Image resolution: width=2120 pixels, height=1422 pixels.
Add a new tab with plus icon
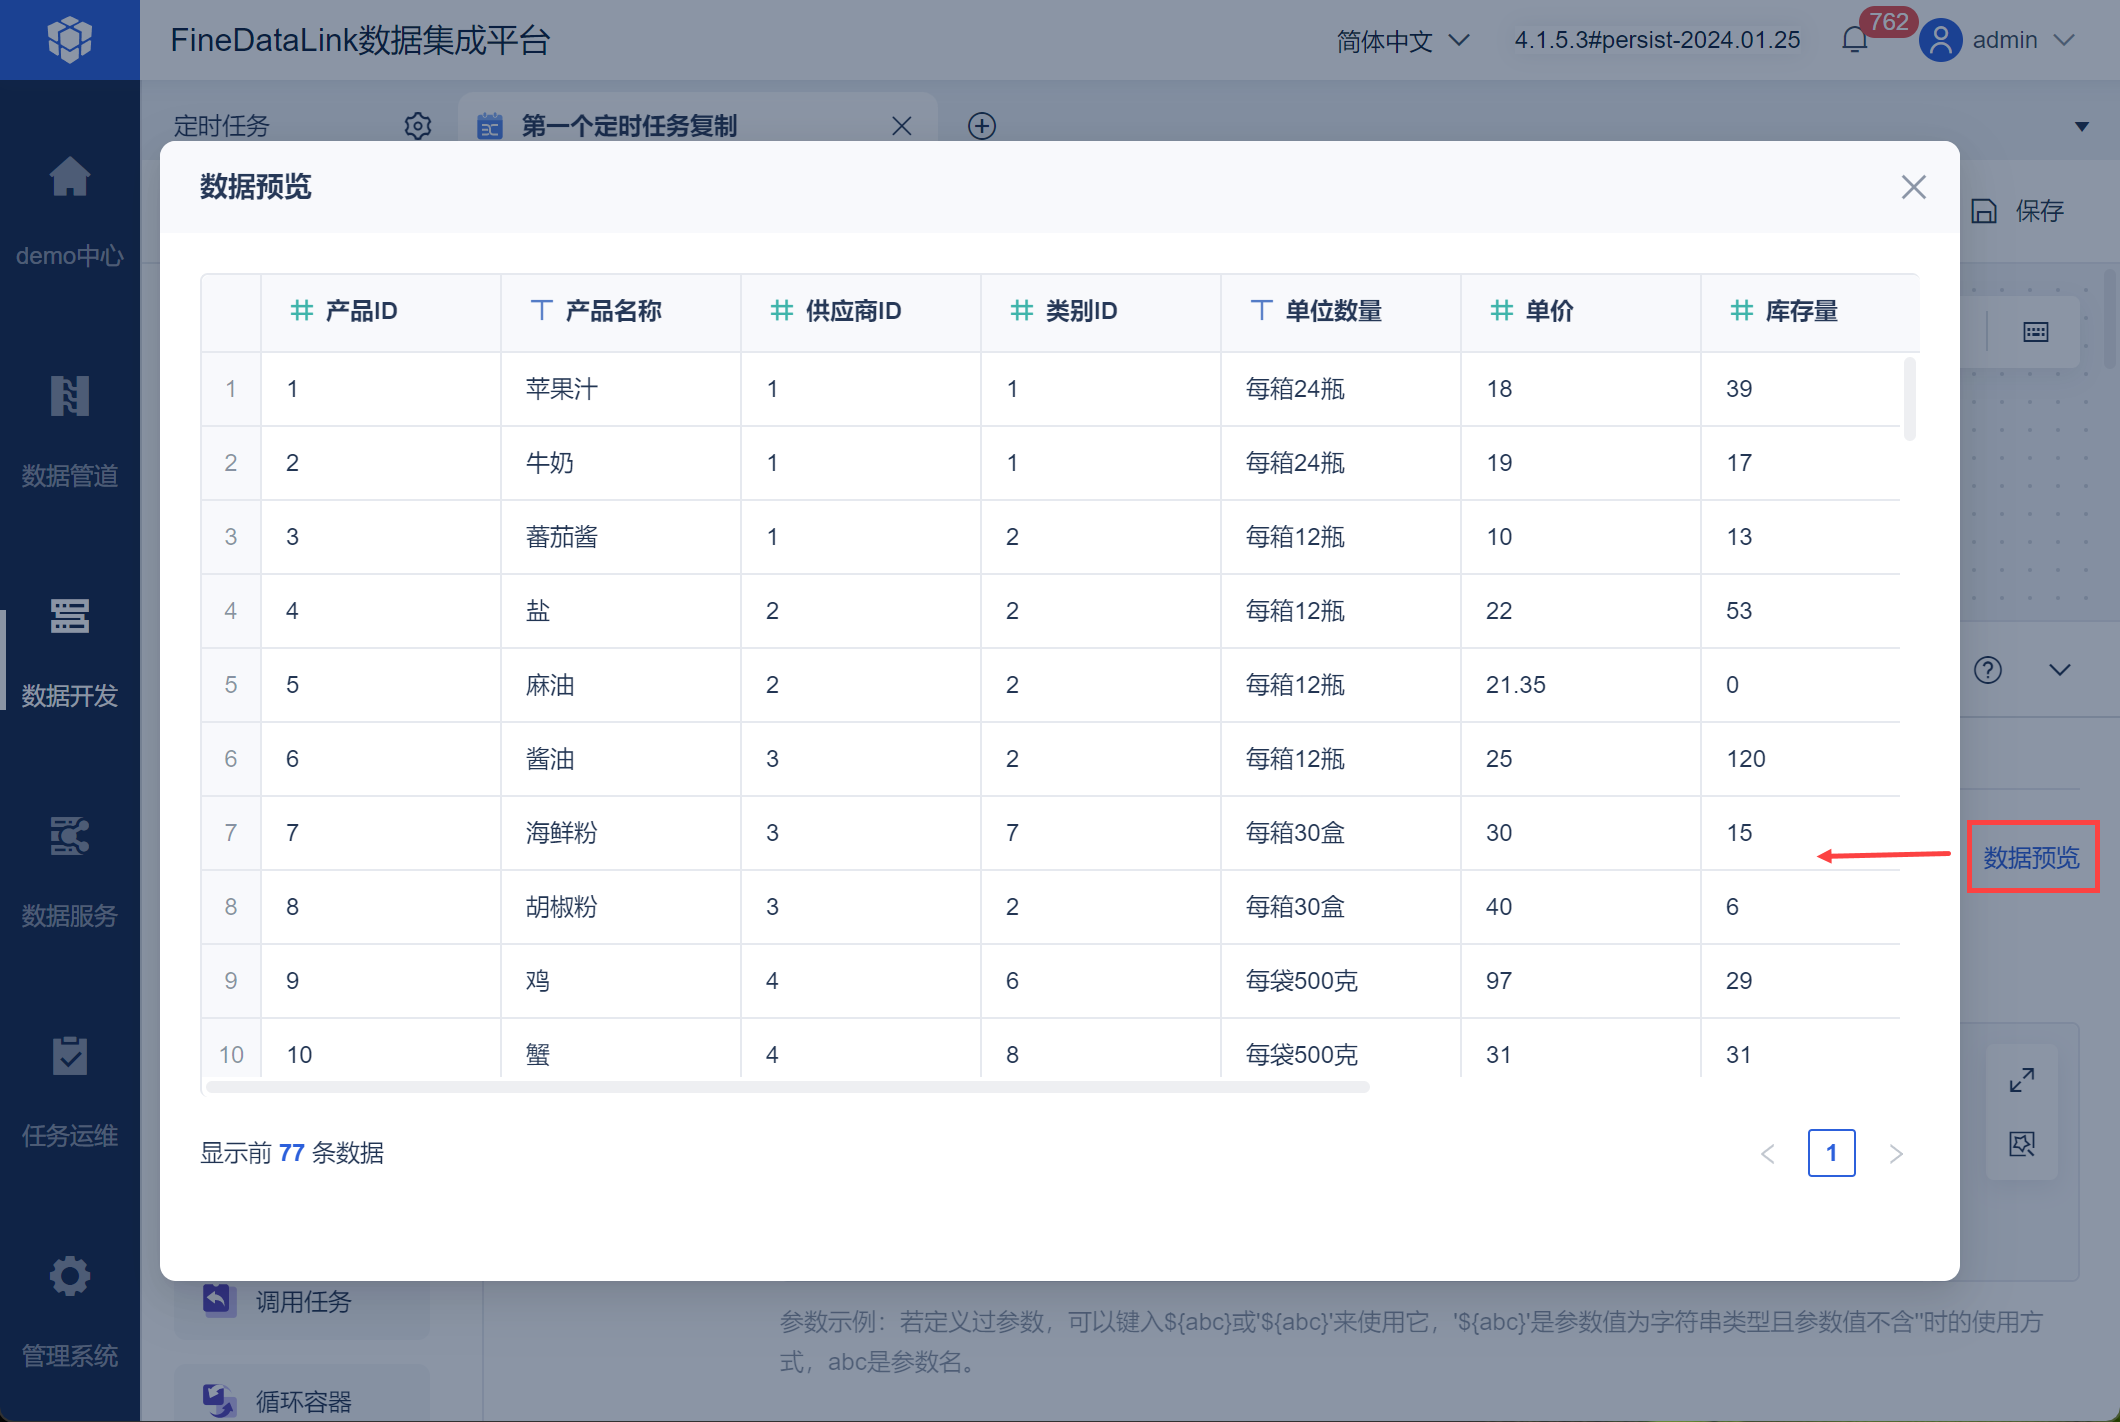point(981,126)
